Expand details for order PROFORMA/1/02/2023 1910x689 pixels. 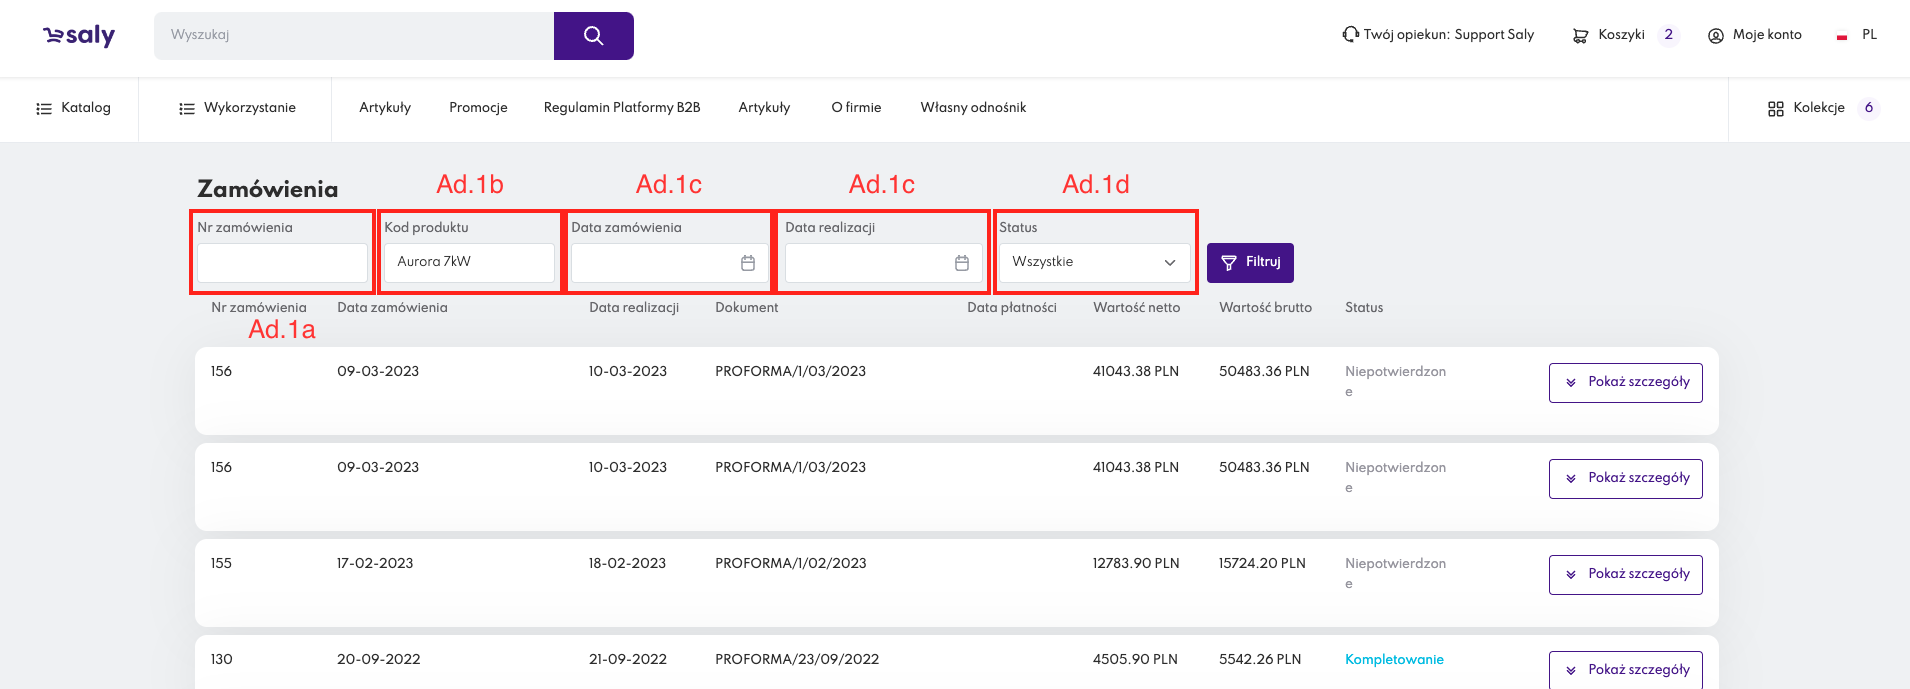tap(1625, 575)
